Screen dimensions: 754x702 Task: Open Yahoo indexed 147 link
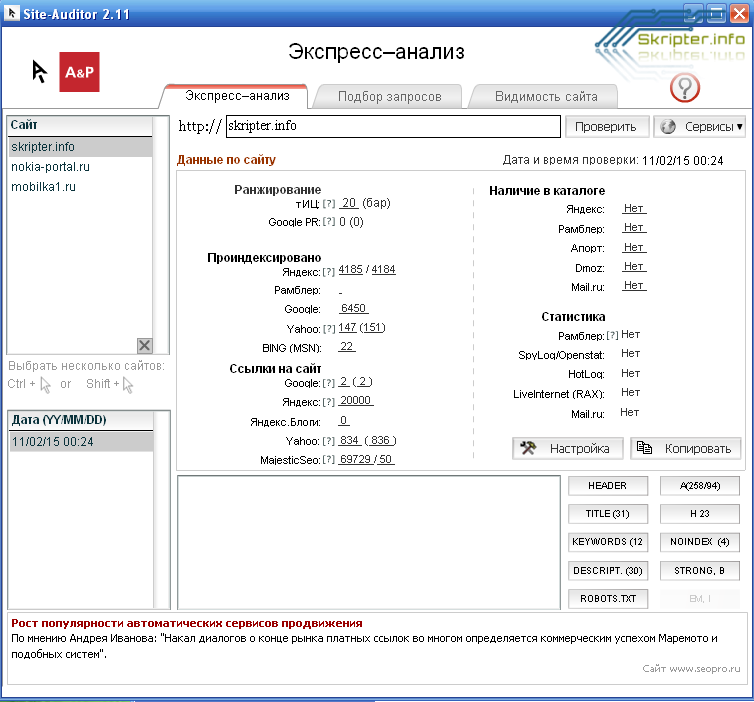click(347, 327)
